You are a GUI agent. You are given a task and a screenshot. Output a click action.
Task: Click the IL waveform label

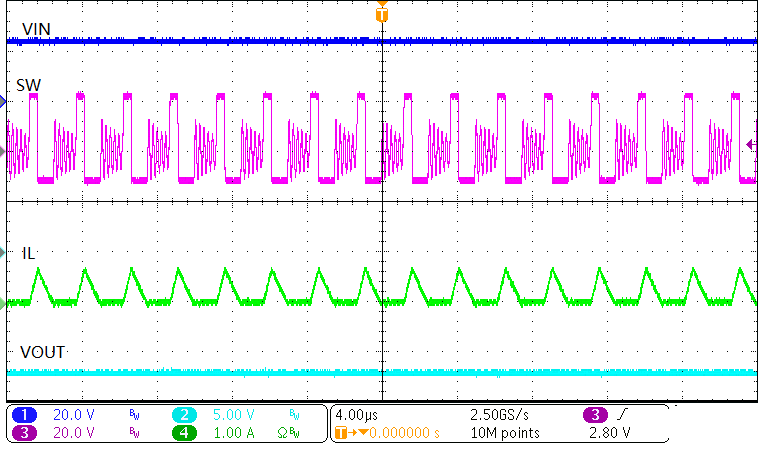29,253
